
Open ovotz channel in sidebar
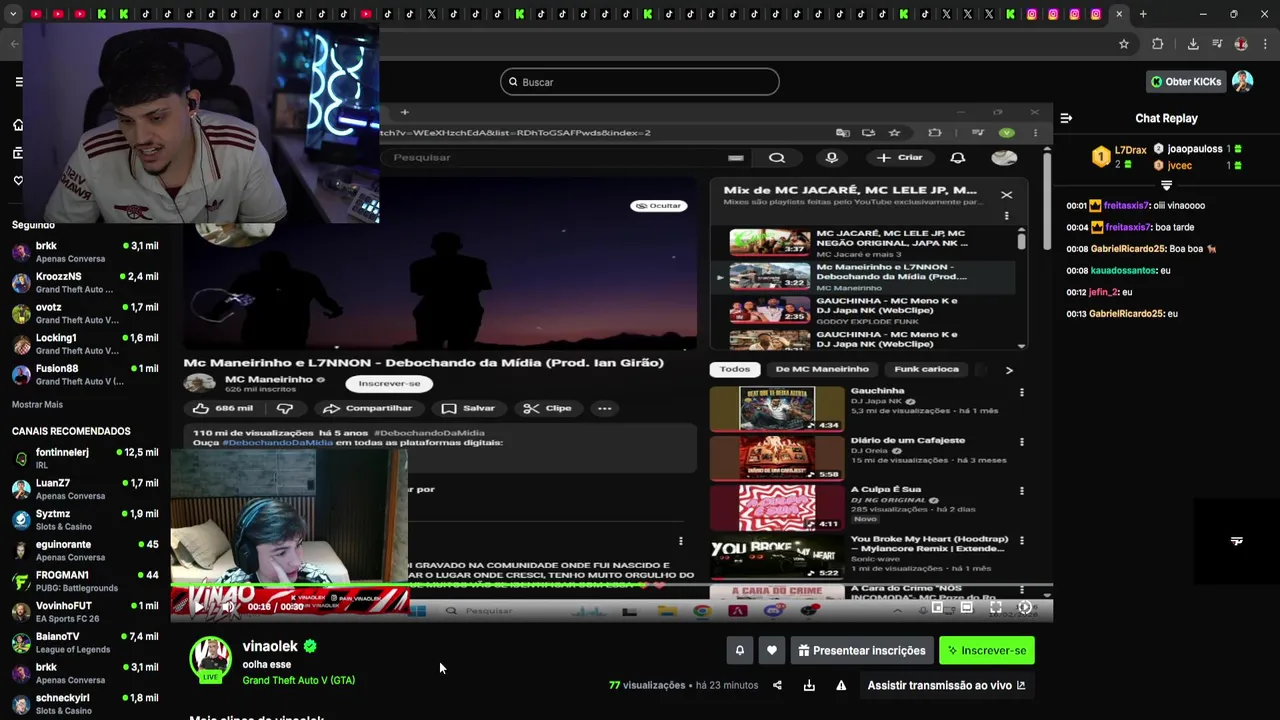pyautogui.click(x=84, y=314)
